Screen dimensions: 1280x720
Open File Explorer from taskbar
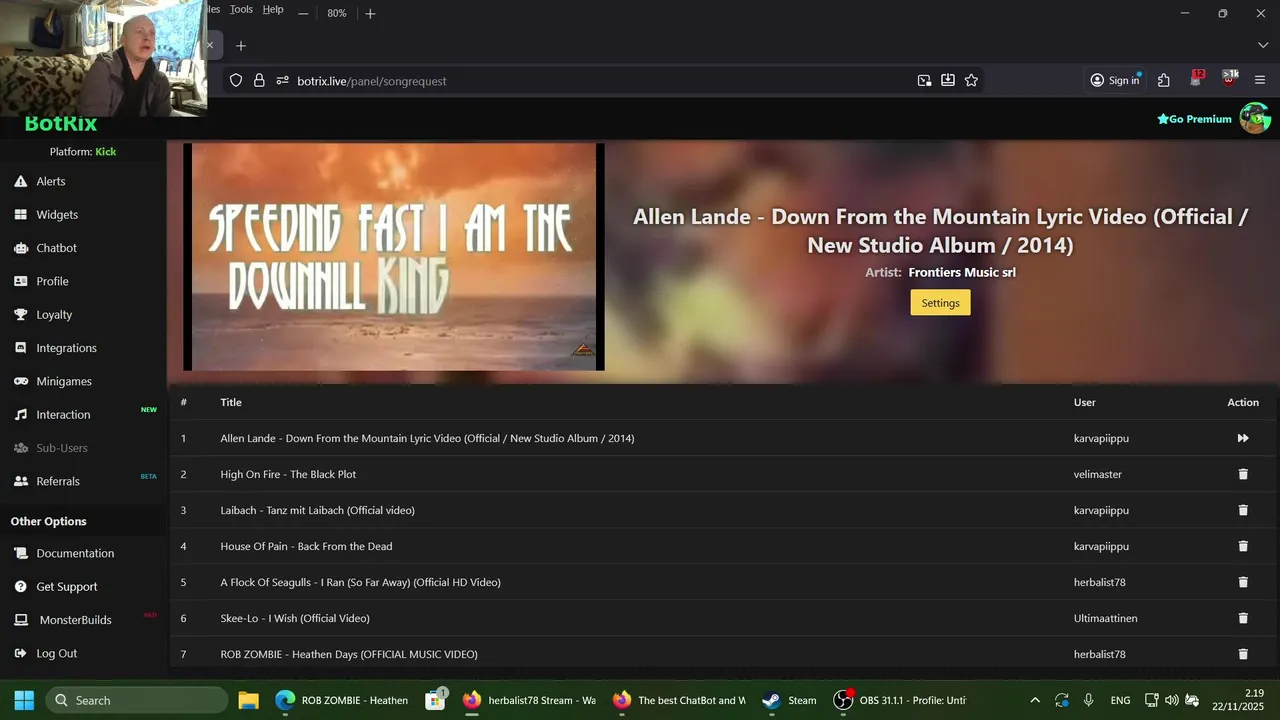coord(248,700)
